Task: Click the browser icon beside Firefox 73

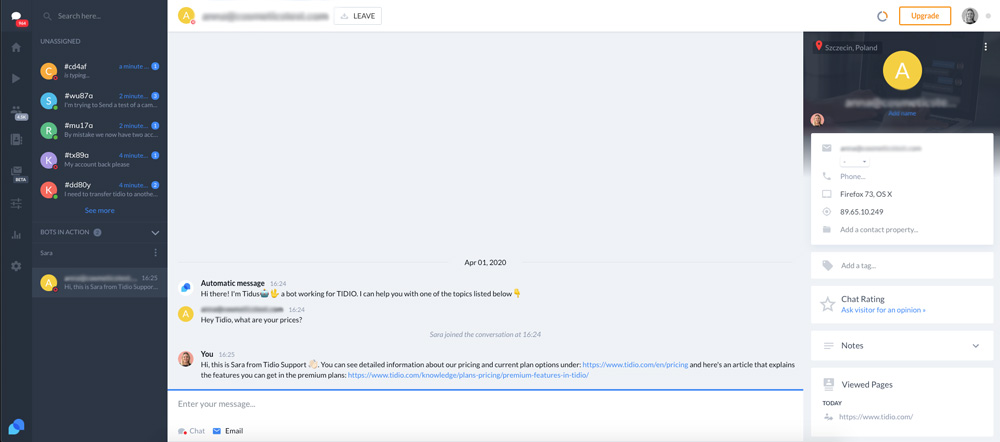Action: coord(827,194)
